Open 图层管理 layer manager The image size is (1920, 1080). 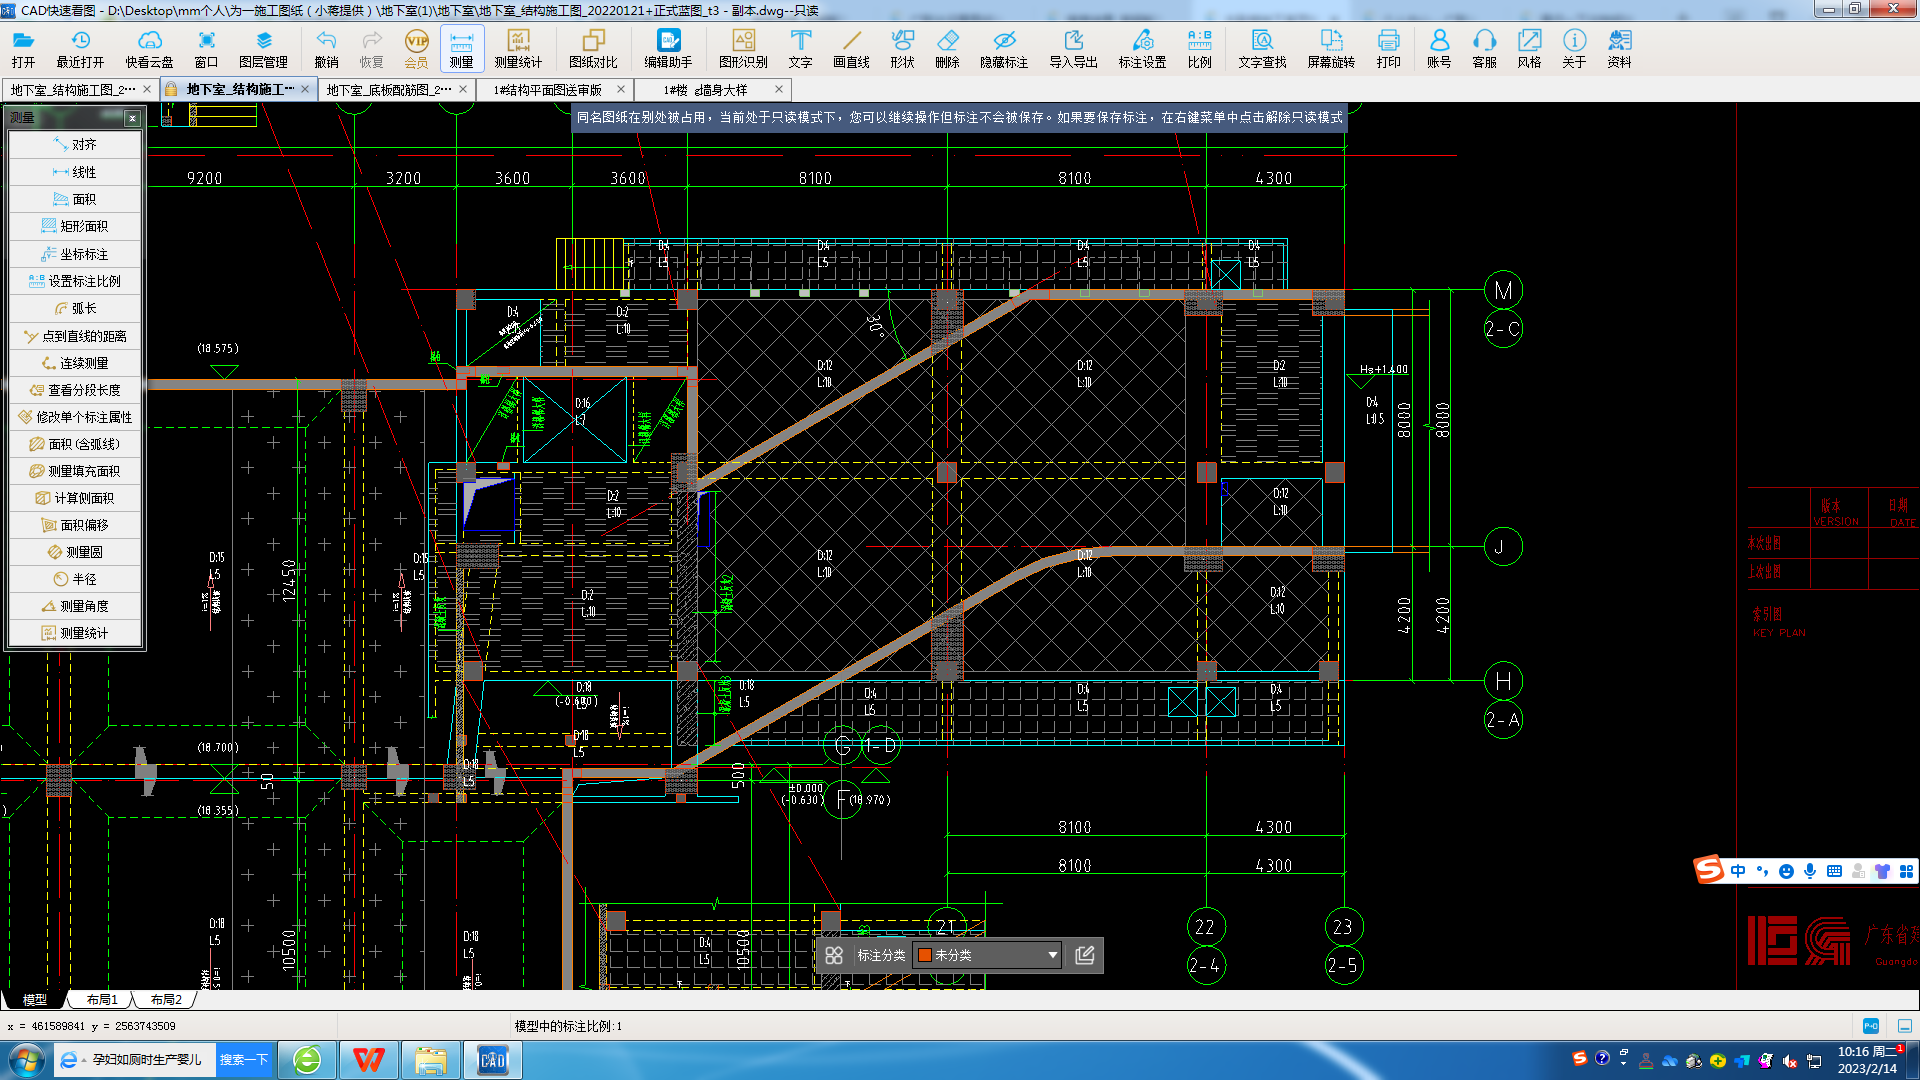pos(263,48)
